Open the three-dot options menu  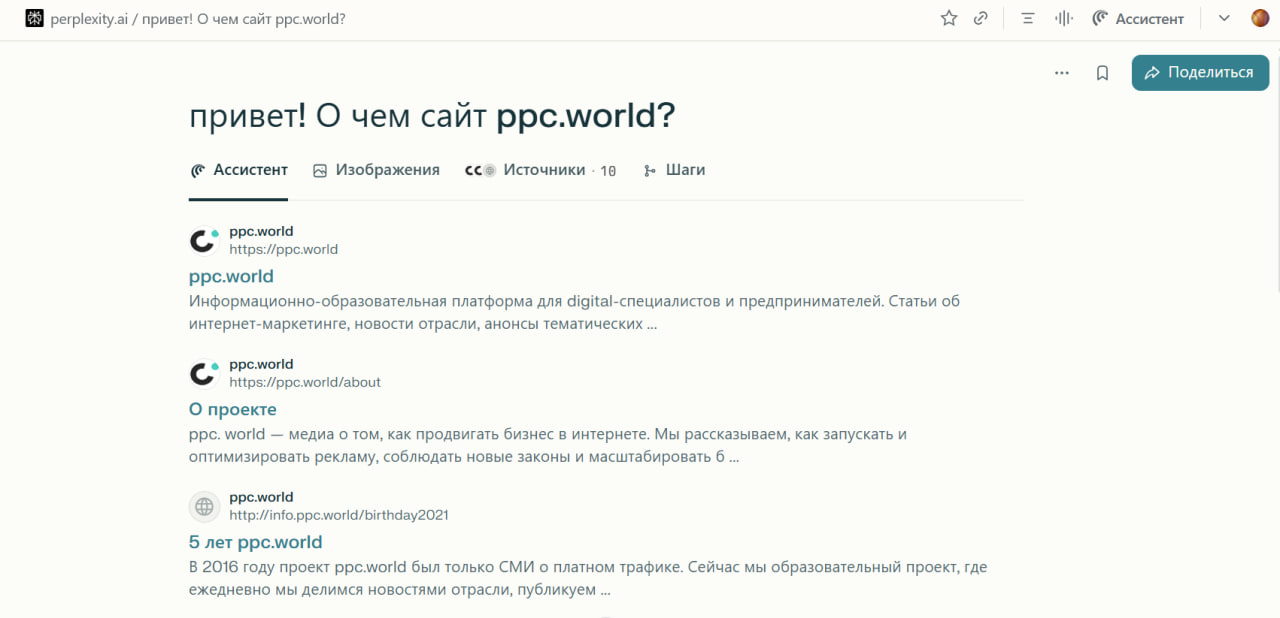click(1061, 72)
